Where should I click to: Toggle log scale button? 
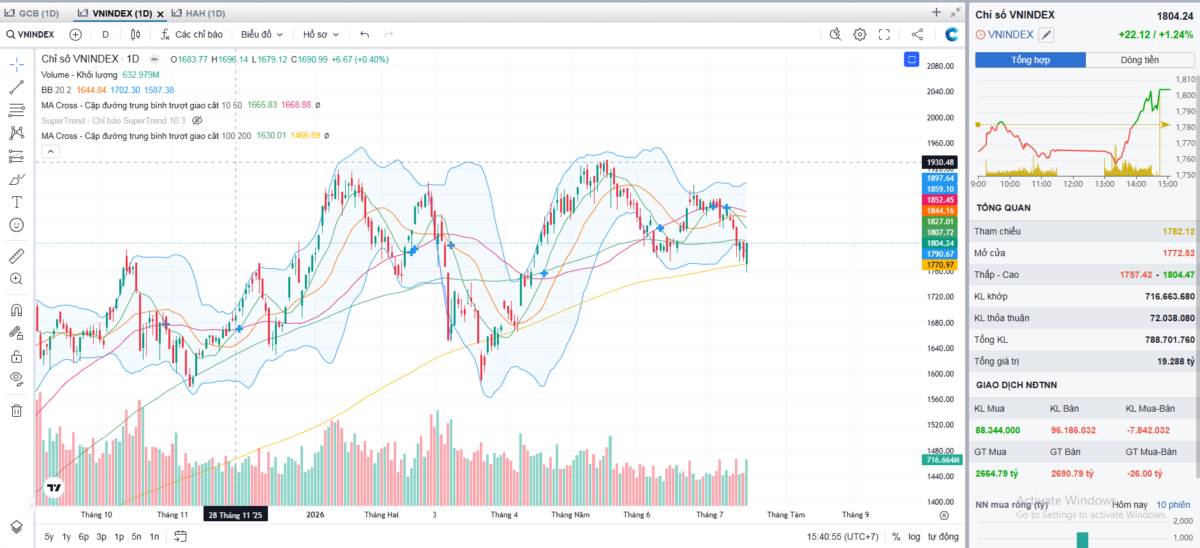coord(914,537)
